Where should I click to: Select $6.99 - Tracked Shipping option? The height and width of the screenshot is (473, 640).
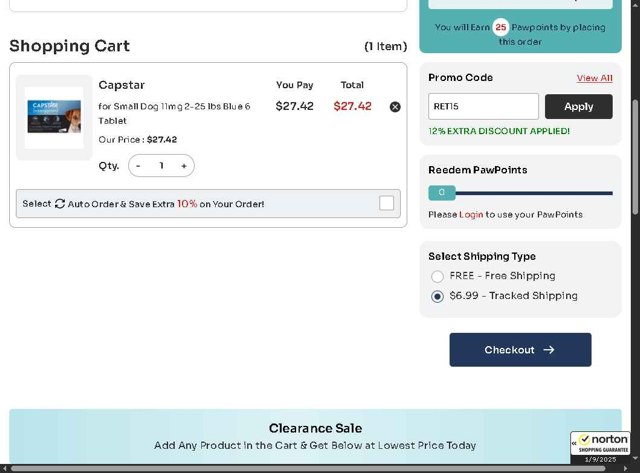(437, 296)
